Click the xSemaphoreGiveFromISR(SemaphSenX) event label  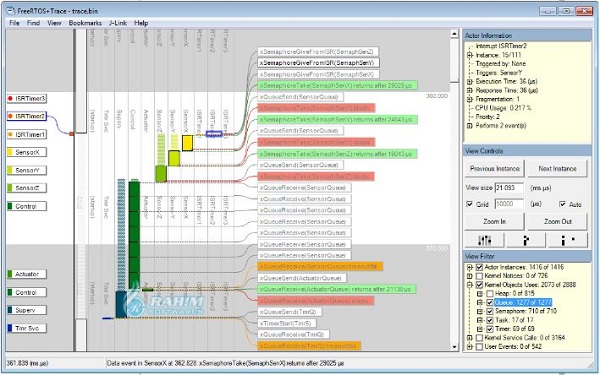tap(318, 74)
